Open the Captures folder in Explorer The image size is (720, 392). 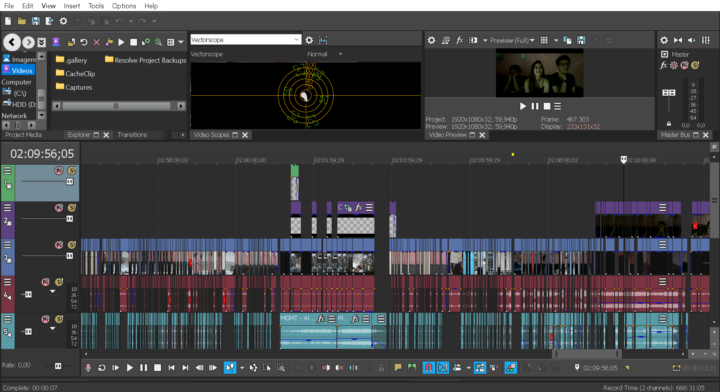click(74, 87)
